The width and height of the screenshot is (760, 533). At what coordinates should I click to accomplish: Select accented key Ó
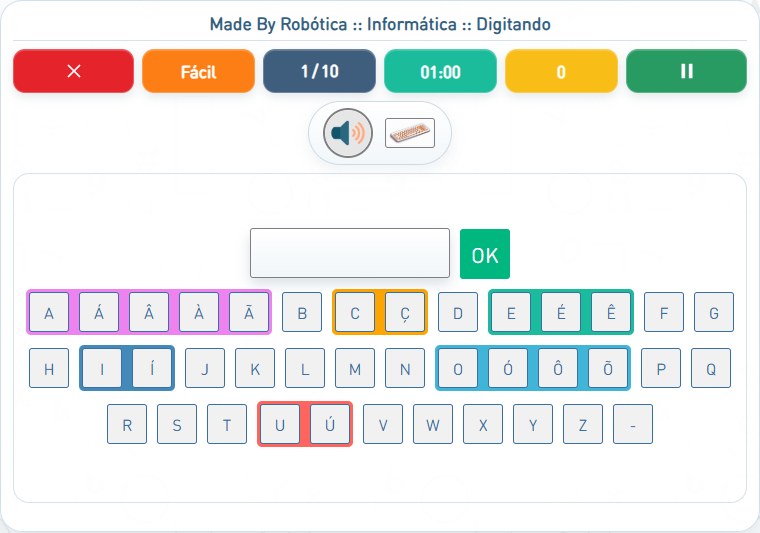[x=508, y=368]
